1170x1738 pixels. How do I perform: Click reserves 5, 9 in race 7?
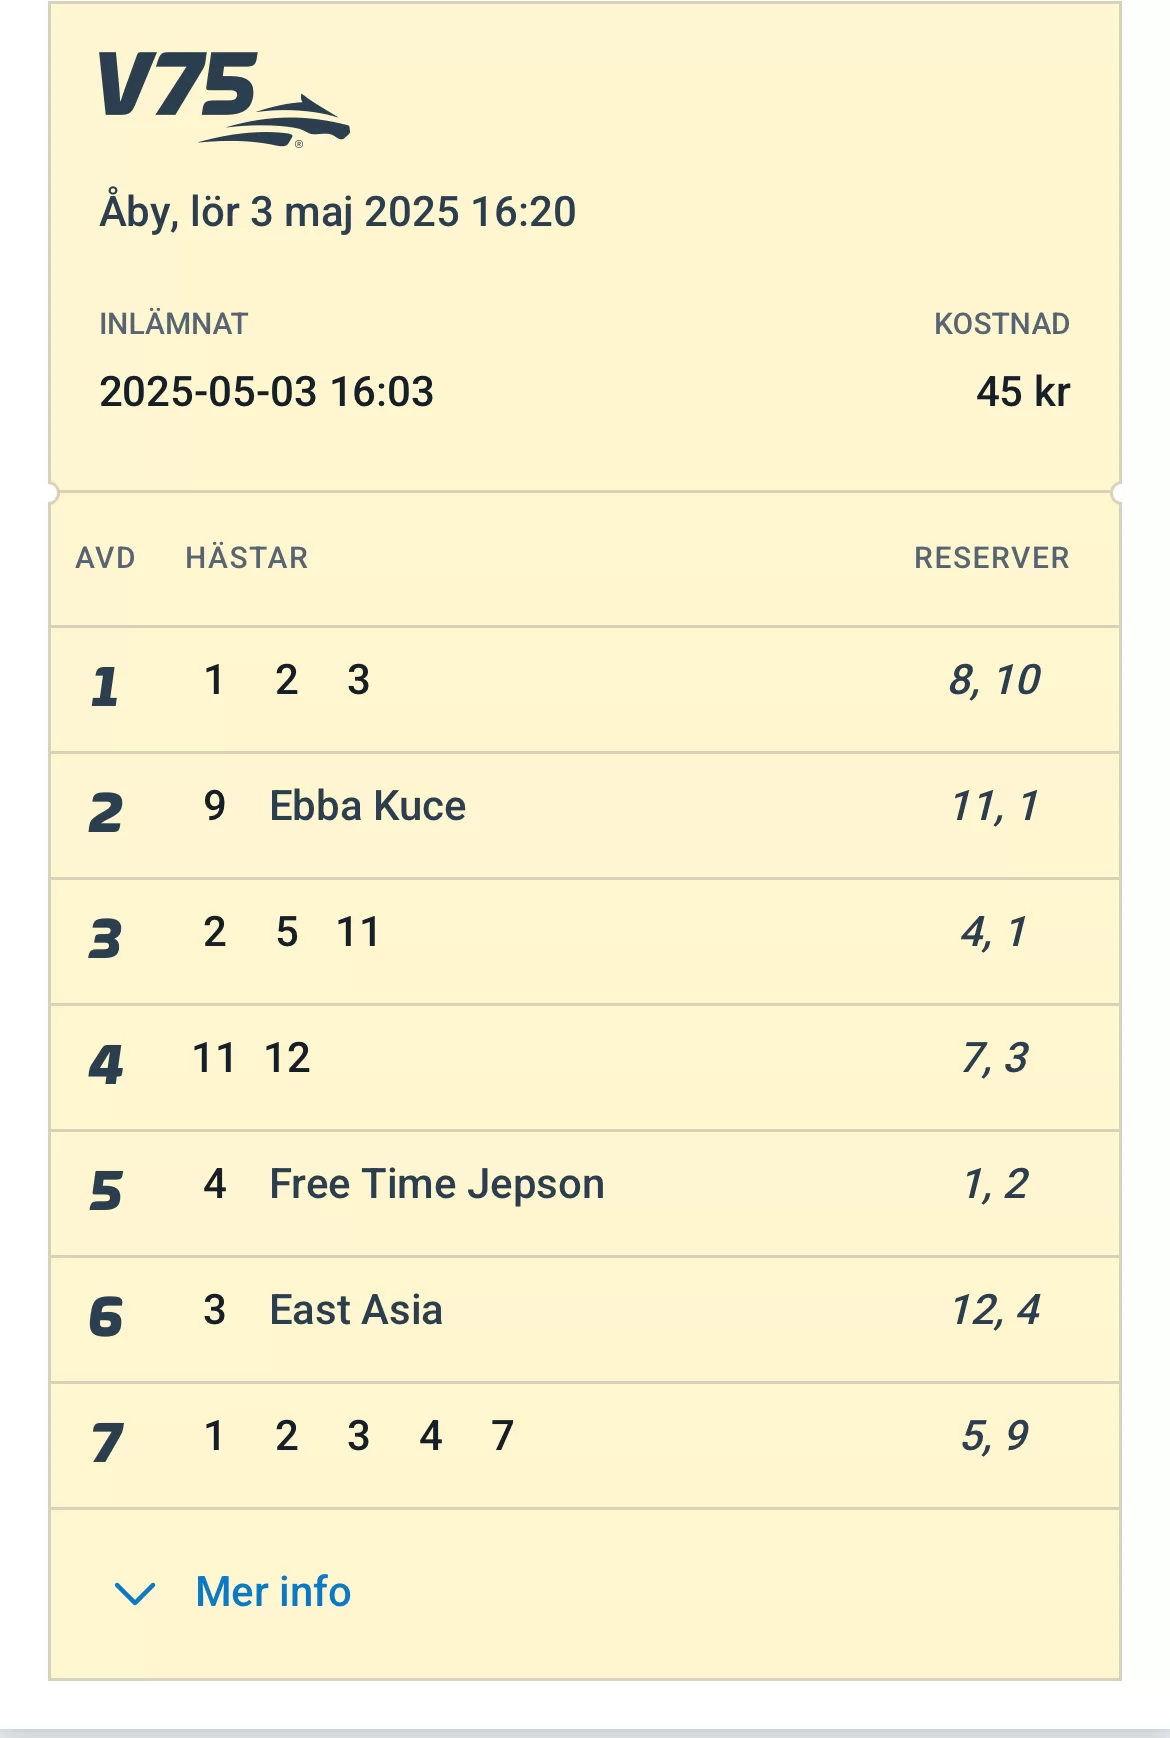click(x=994, y=1437)
